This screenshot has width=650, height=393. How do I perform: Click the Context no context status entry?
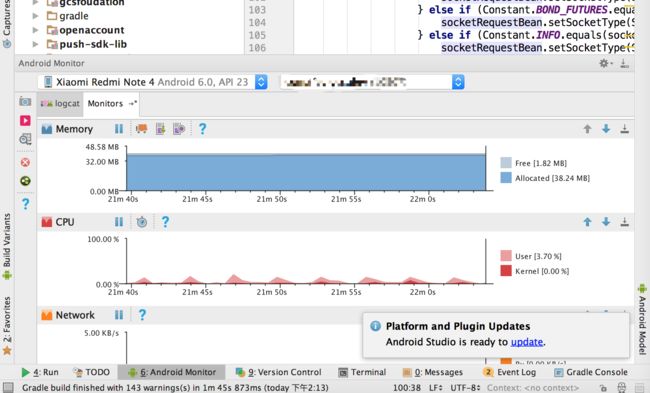click(x=533, y=388)
